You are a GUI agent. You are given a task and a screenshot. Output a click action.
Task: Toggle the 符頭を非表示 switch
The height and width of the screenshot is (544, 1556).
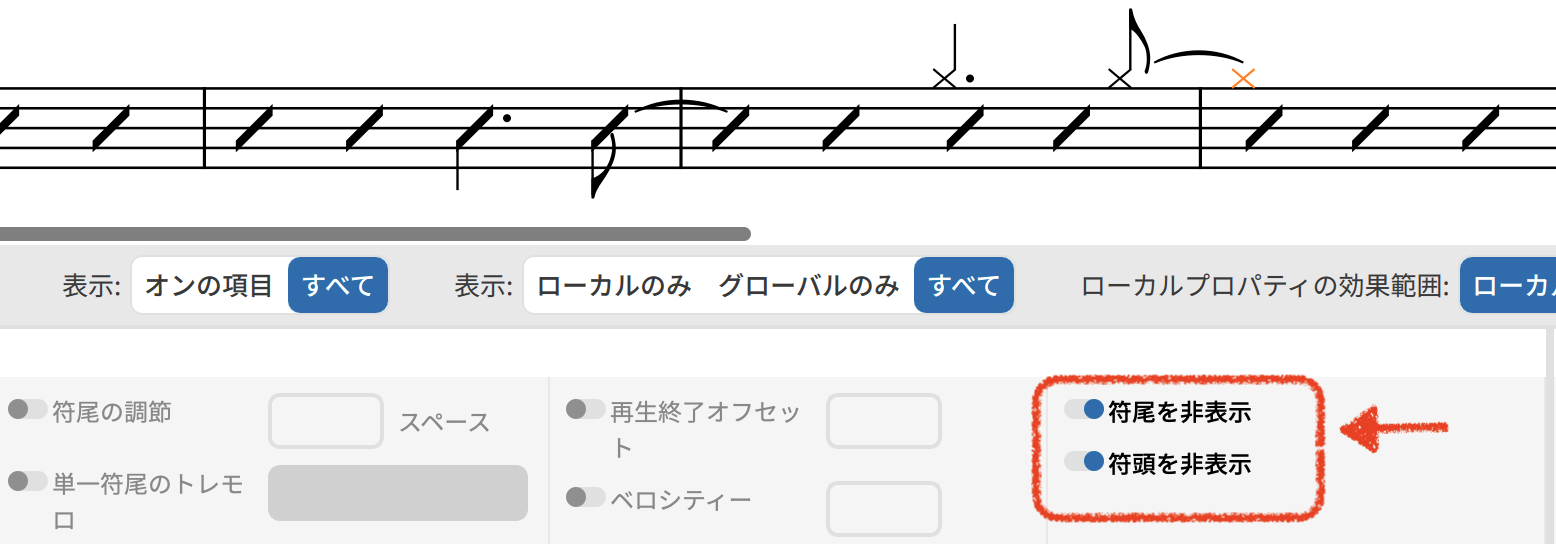1084,462
